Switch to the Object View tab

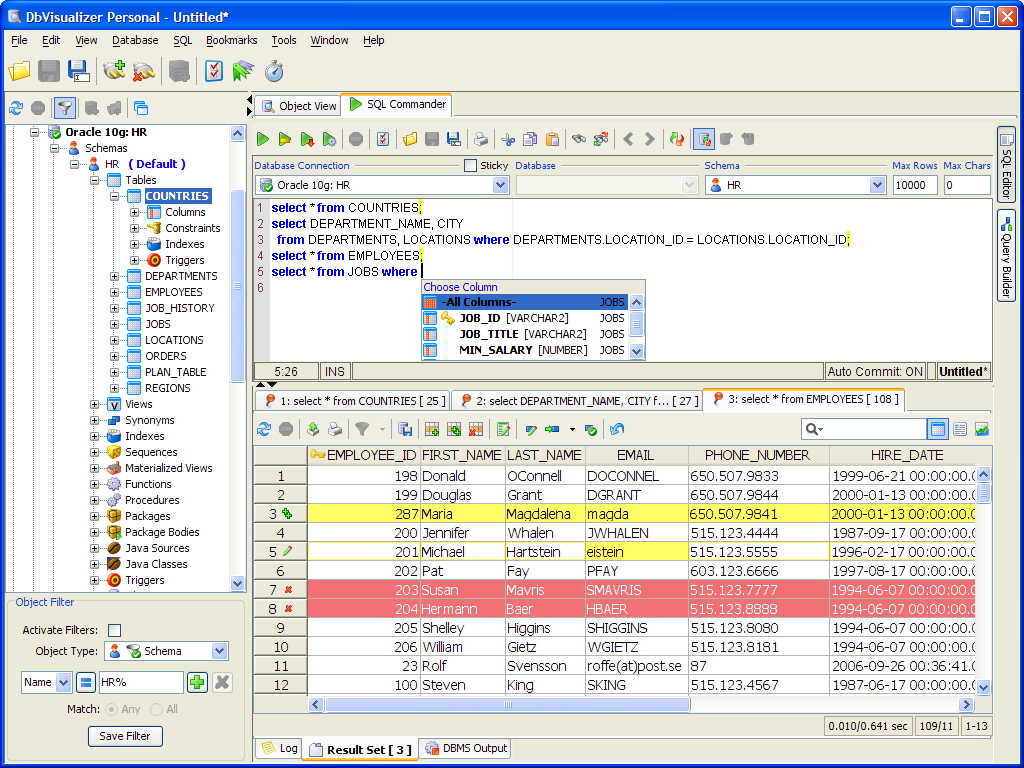pyautogui.click(x=297, y=105)
